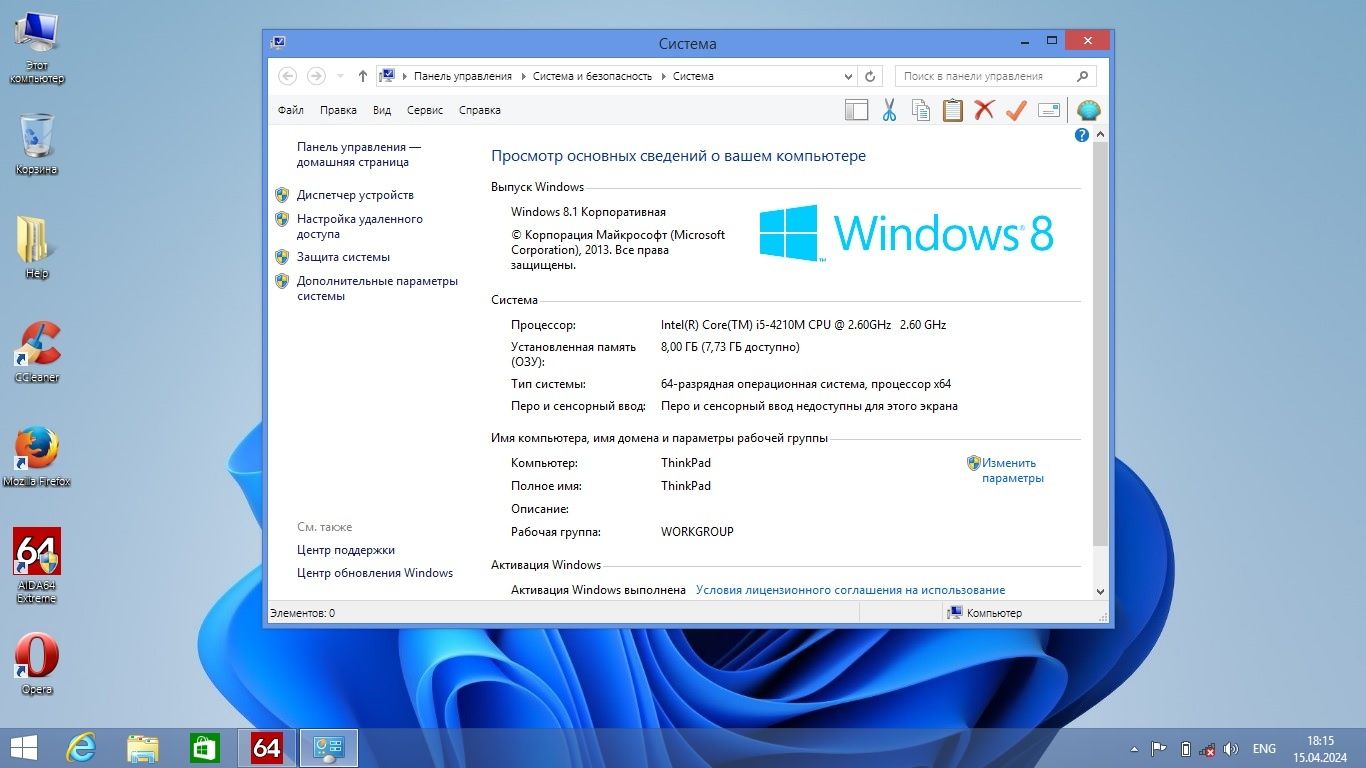Image resolution: width=1366 pixels, height=768 pixels.
Task: Click Windows 8.1 Корпоративная text
Action: point(588,212)
